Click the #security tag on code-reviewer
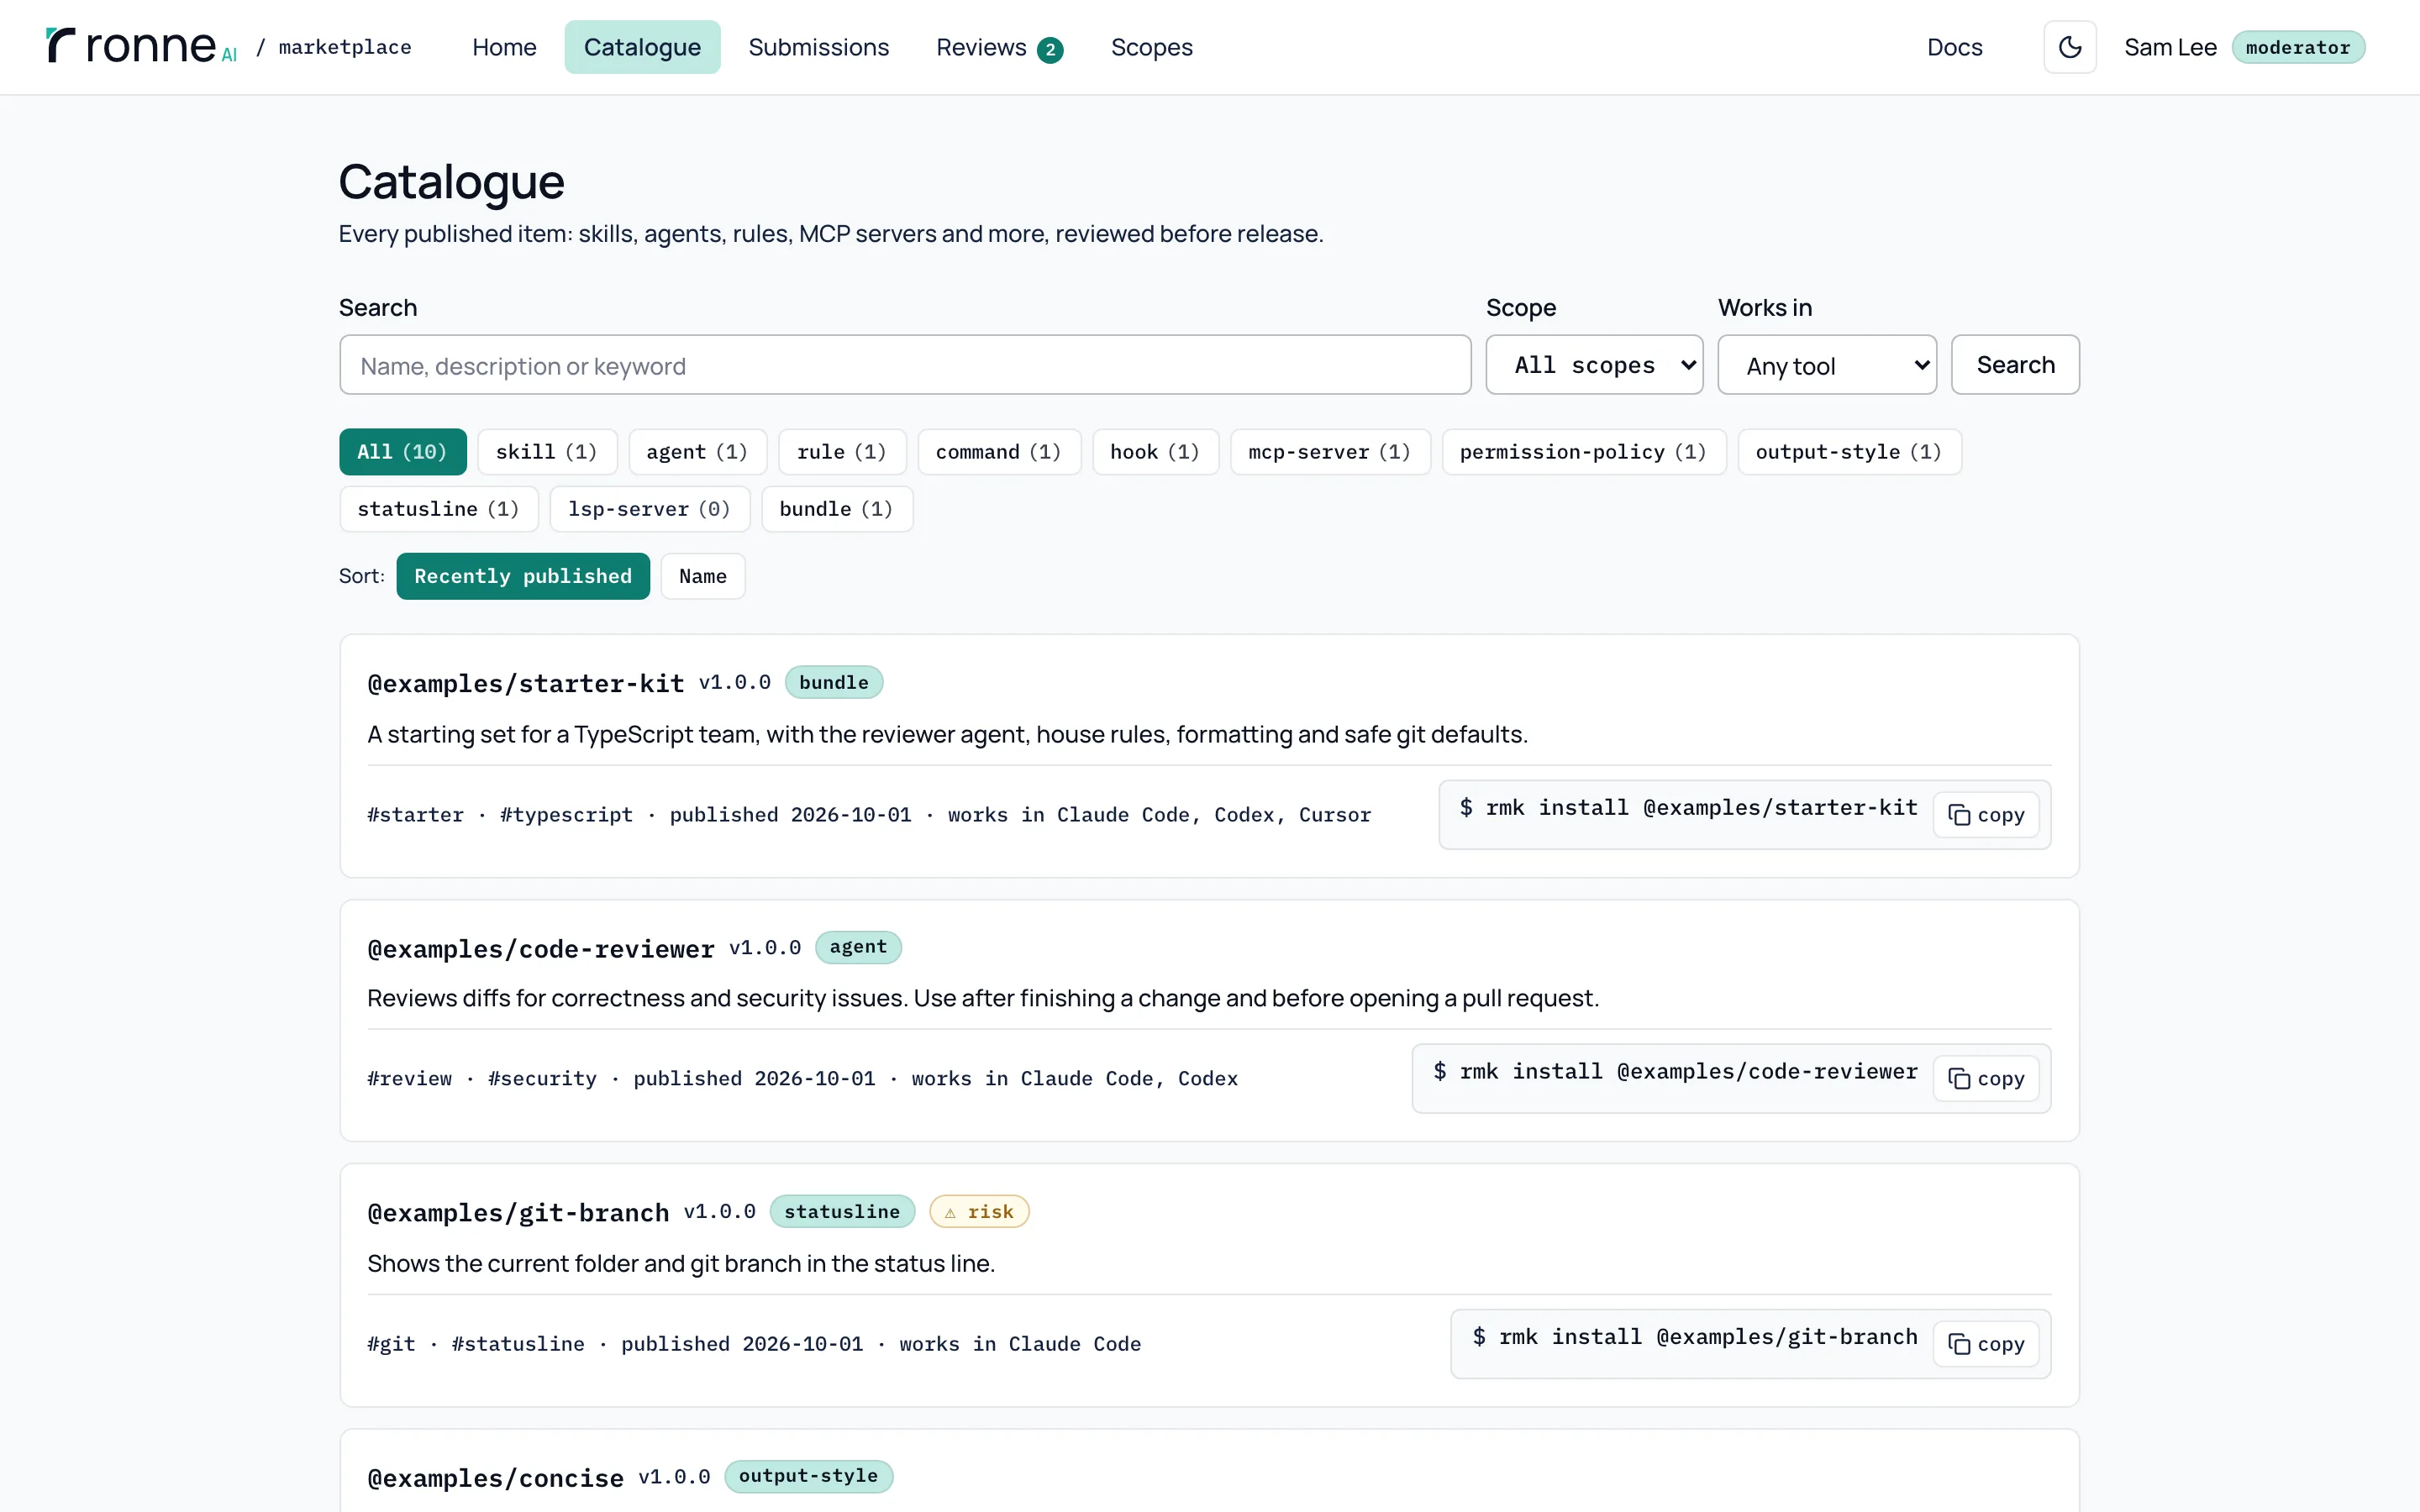The height and width of the screenshot is (1512, 2420). coord(542,1079)
